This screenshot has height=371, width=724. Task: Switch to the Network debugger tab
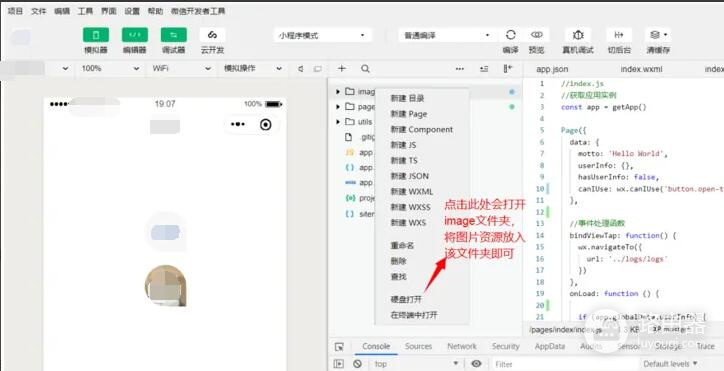[x=462, y=347]
